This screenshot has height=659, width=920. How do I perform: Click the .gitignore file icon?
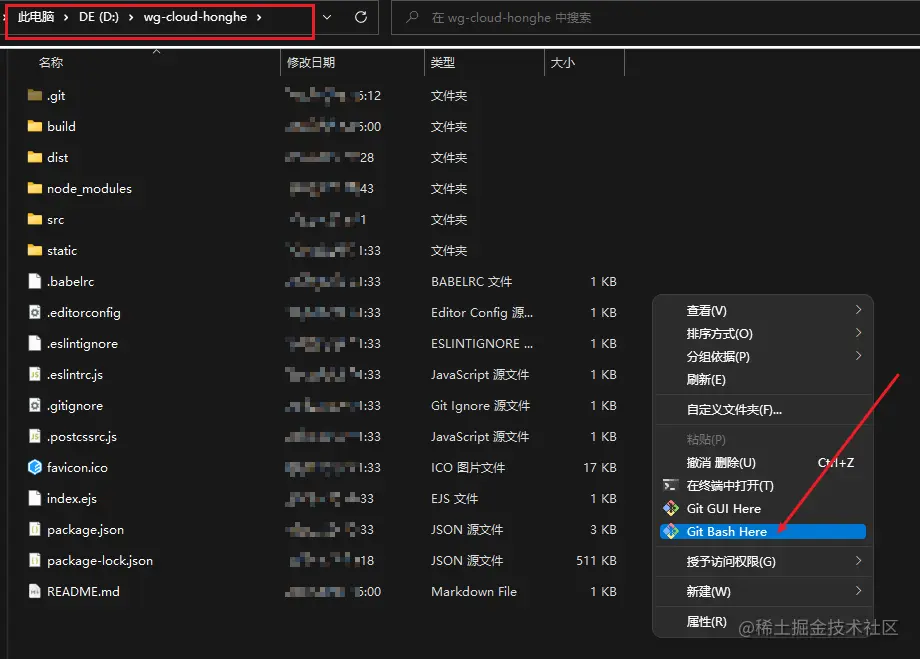(x=35, y=405)
